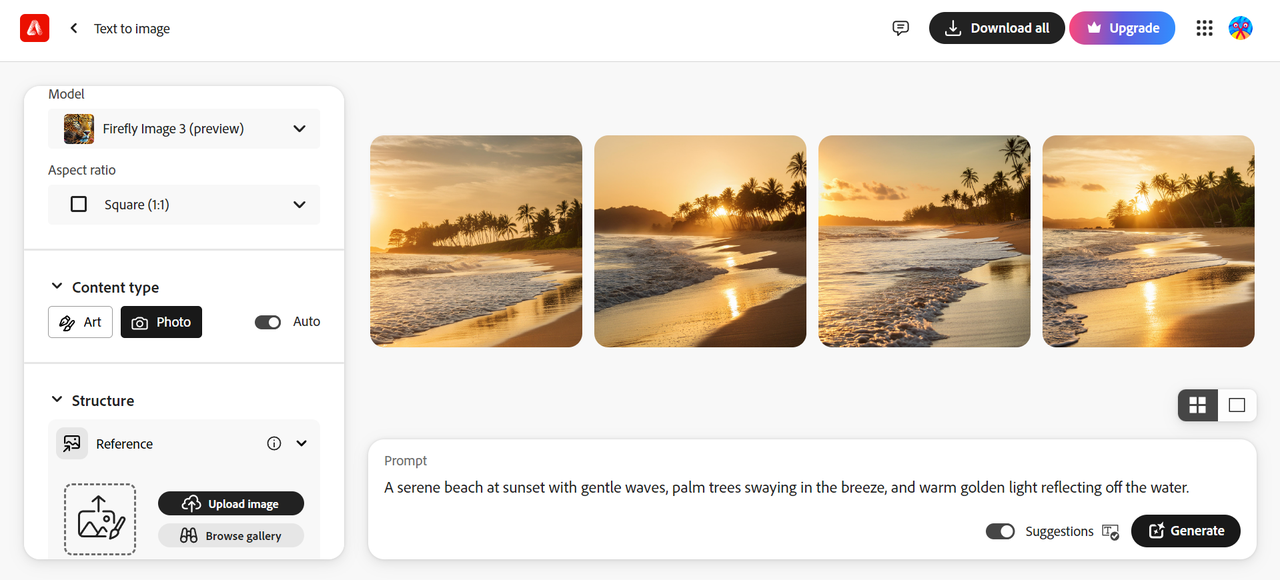Switch to the single image view icon
The width and height of the screenshot is (1280, 580).
tap(1237, 405)
